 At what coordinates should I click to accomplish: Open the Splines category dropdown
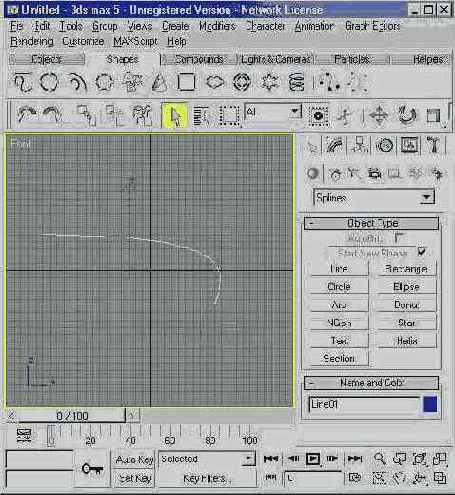(374, 197)
